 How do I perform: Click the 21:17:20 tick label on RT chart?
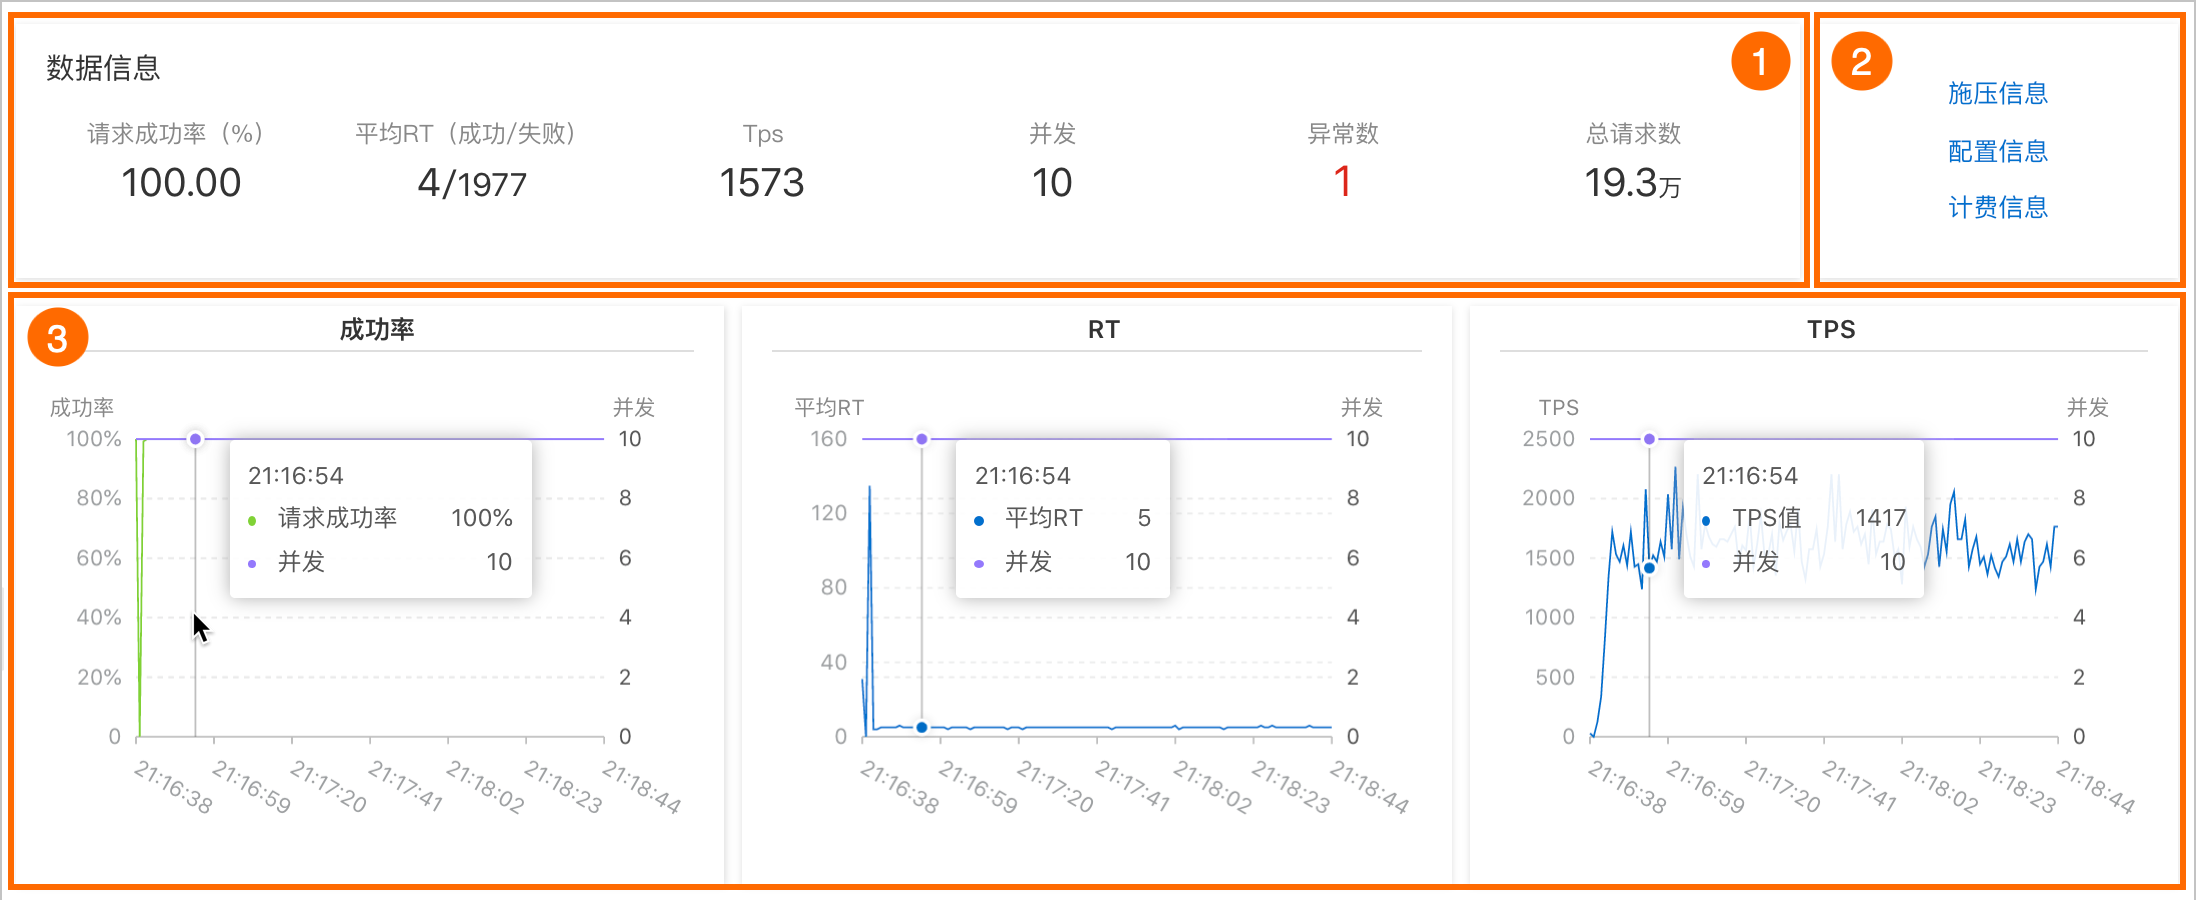click(x=1055, y=787)
